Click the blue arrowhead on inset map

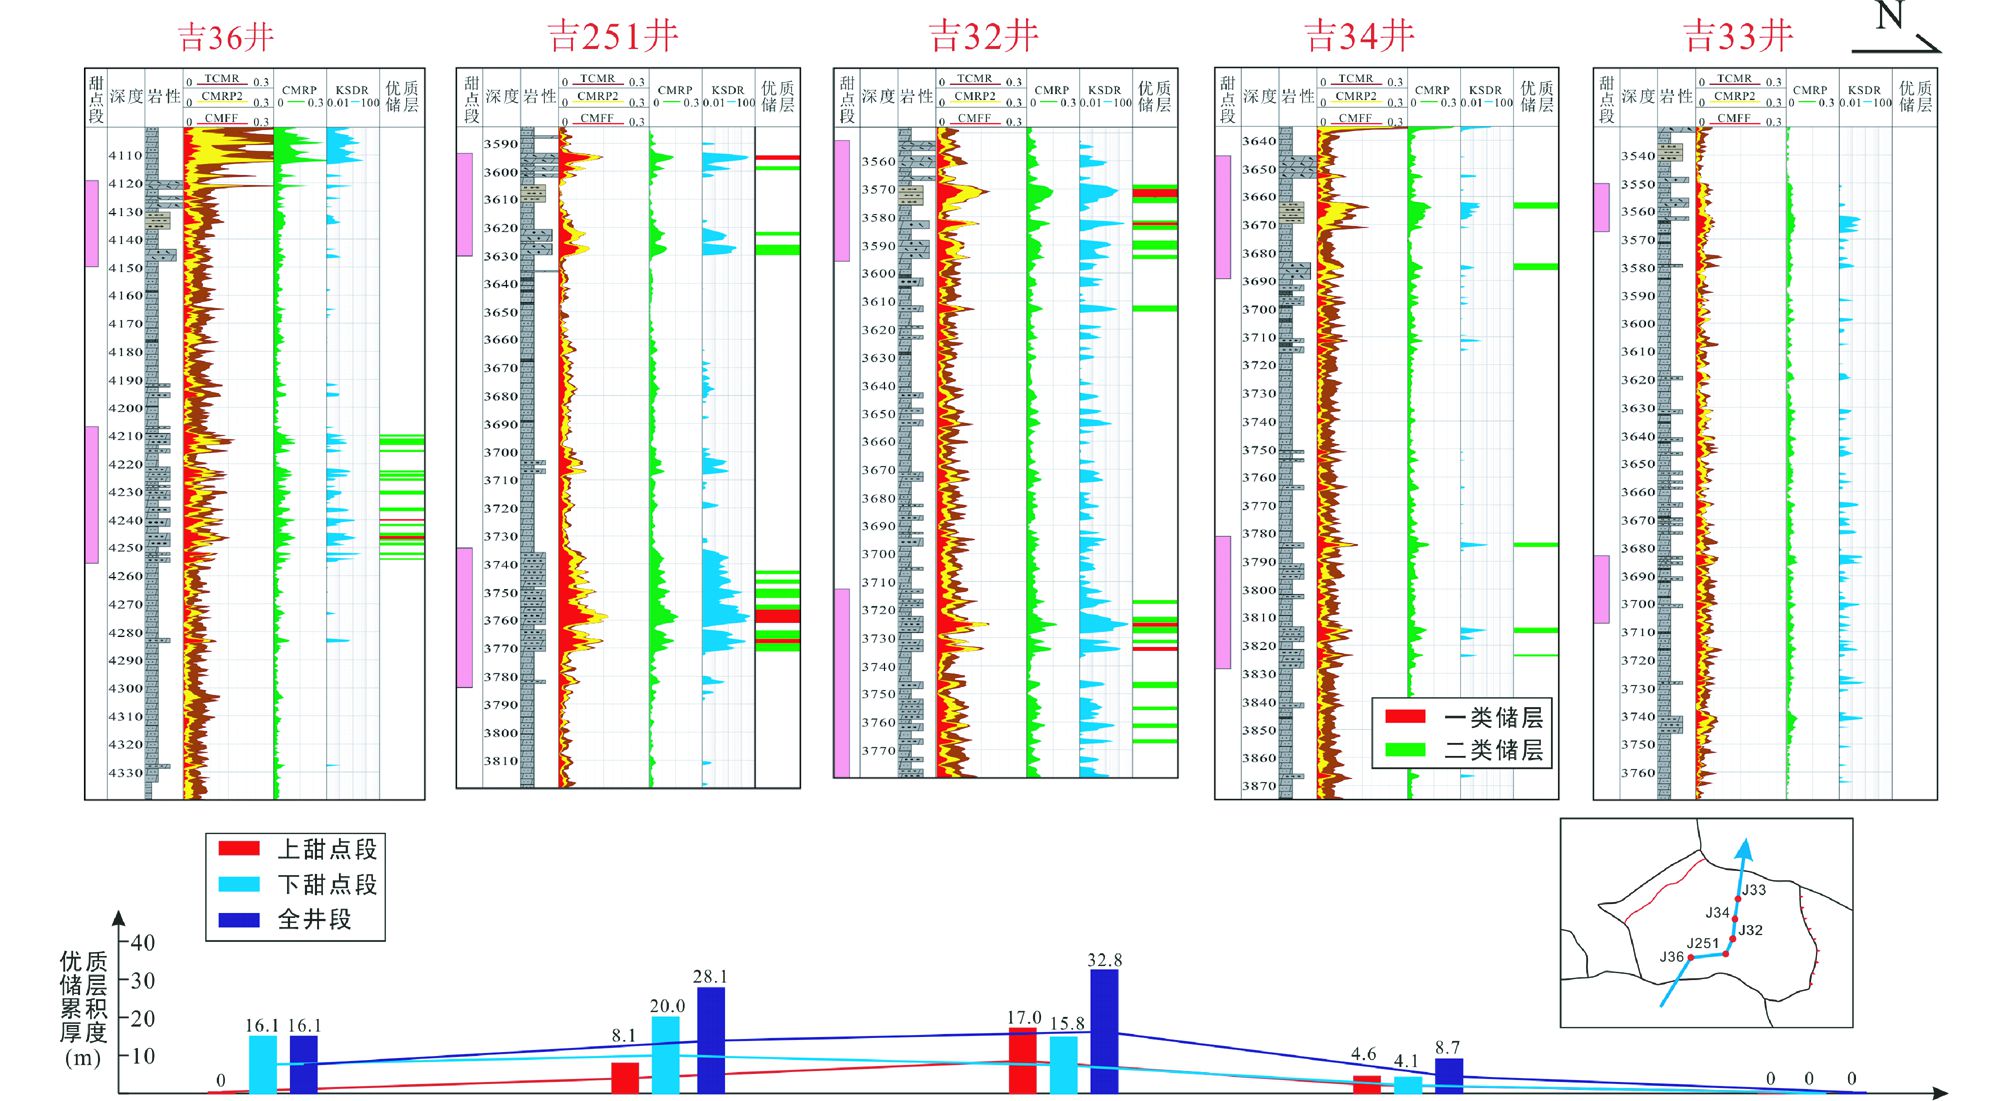pyautogui.click(x=1745, y=850)
